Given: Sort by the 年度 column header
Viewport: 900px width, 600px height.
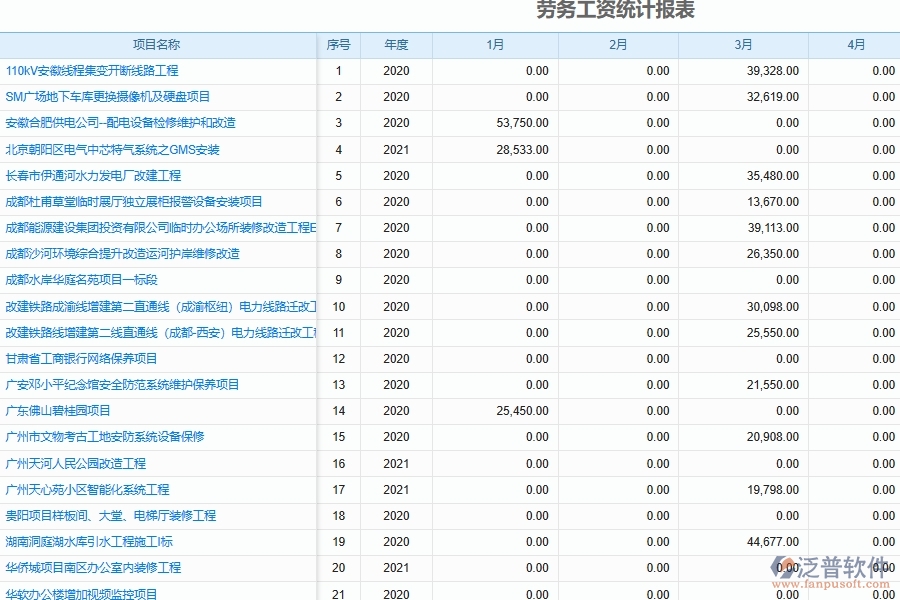Looking at the screenshot, I should pyautogui.click(x=394, y=44).
